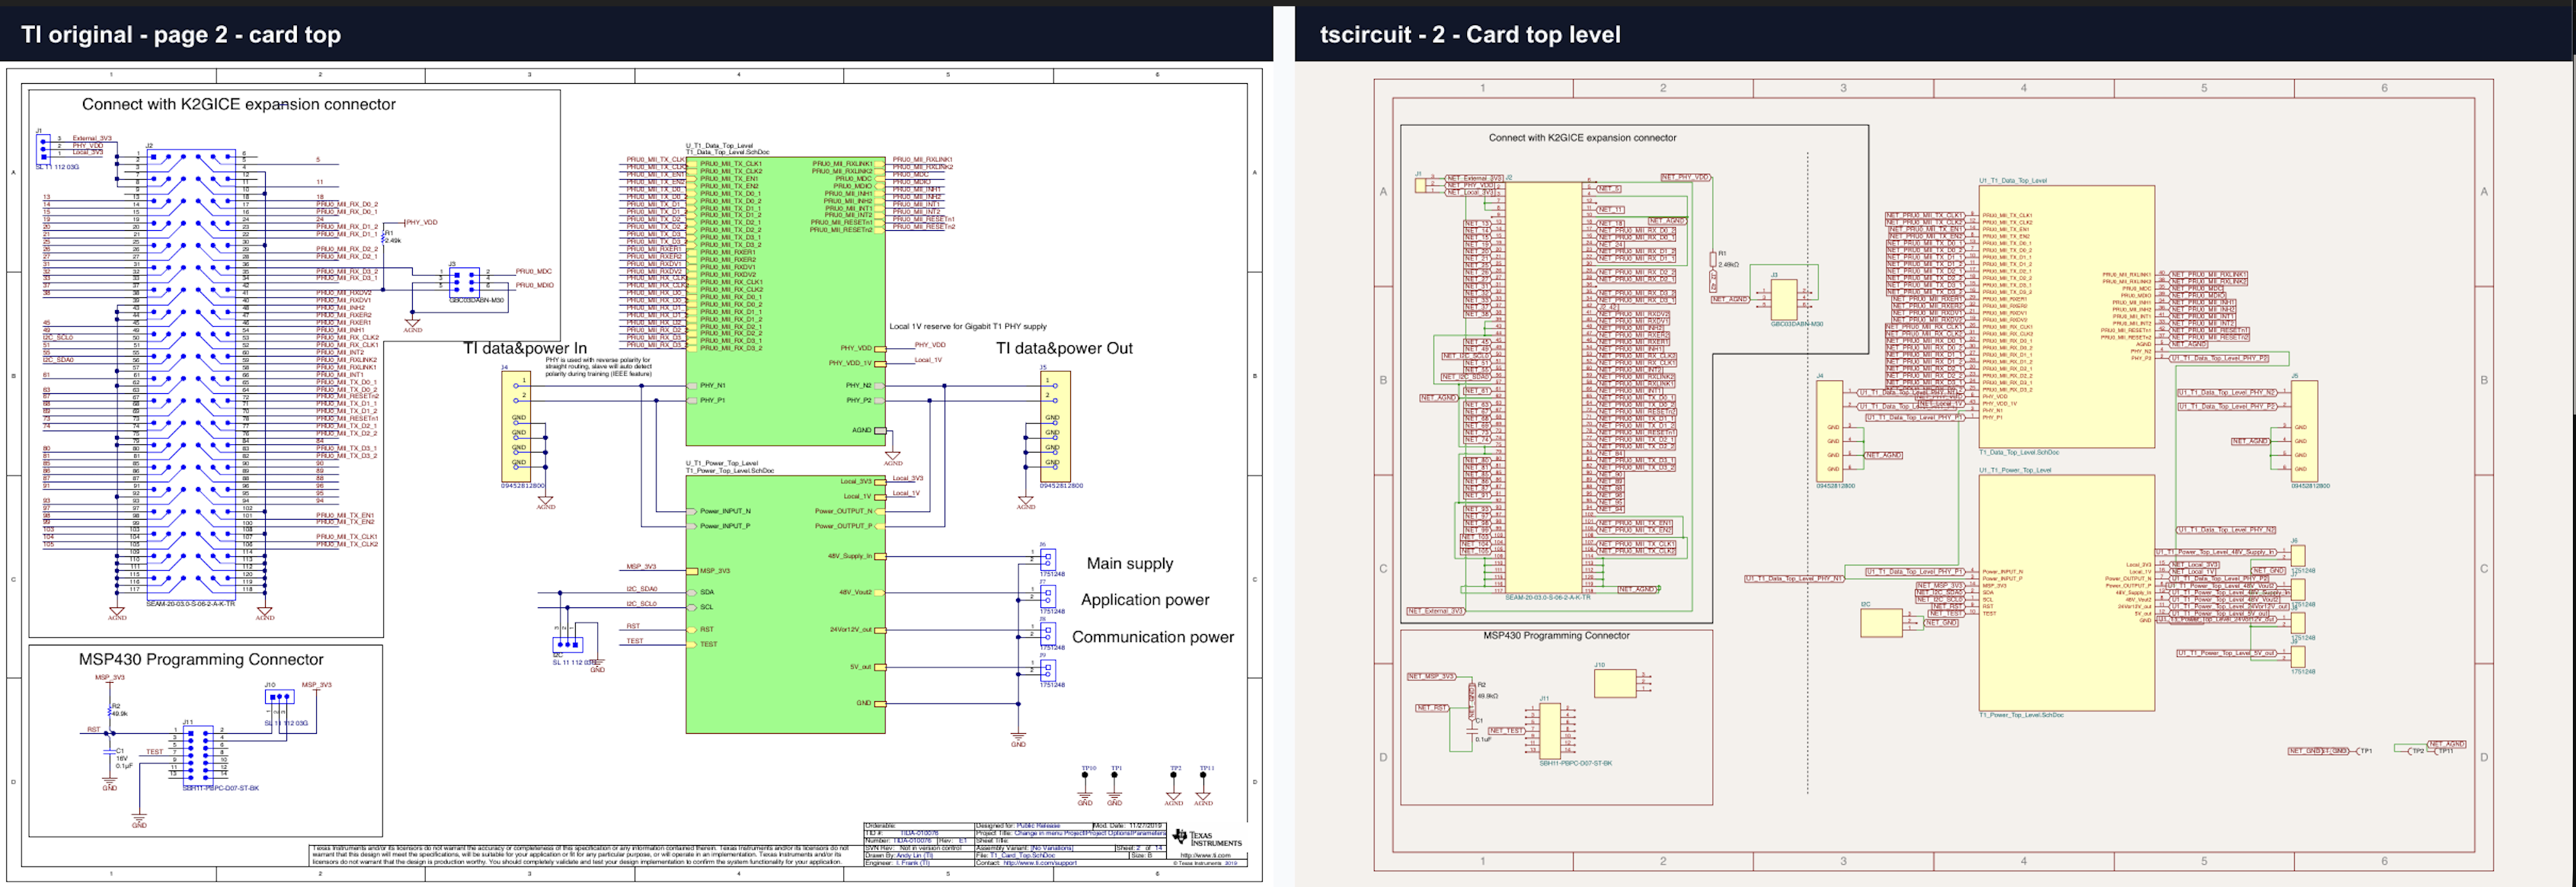This screenshot has height=887, width=2576.
Task: Click the "Communication power" label
Action: click(1153, 637)
